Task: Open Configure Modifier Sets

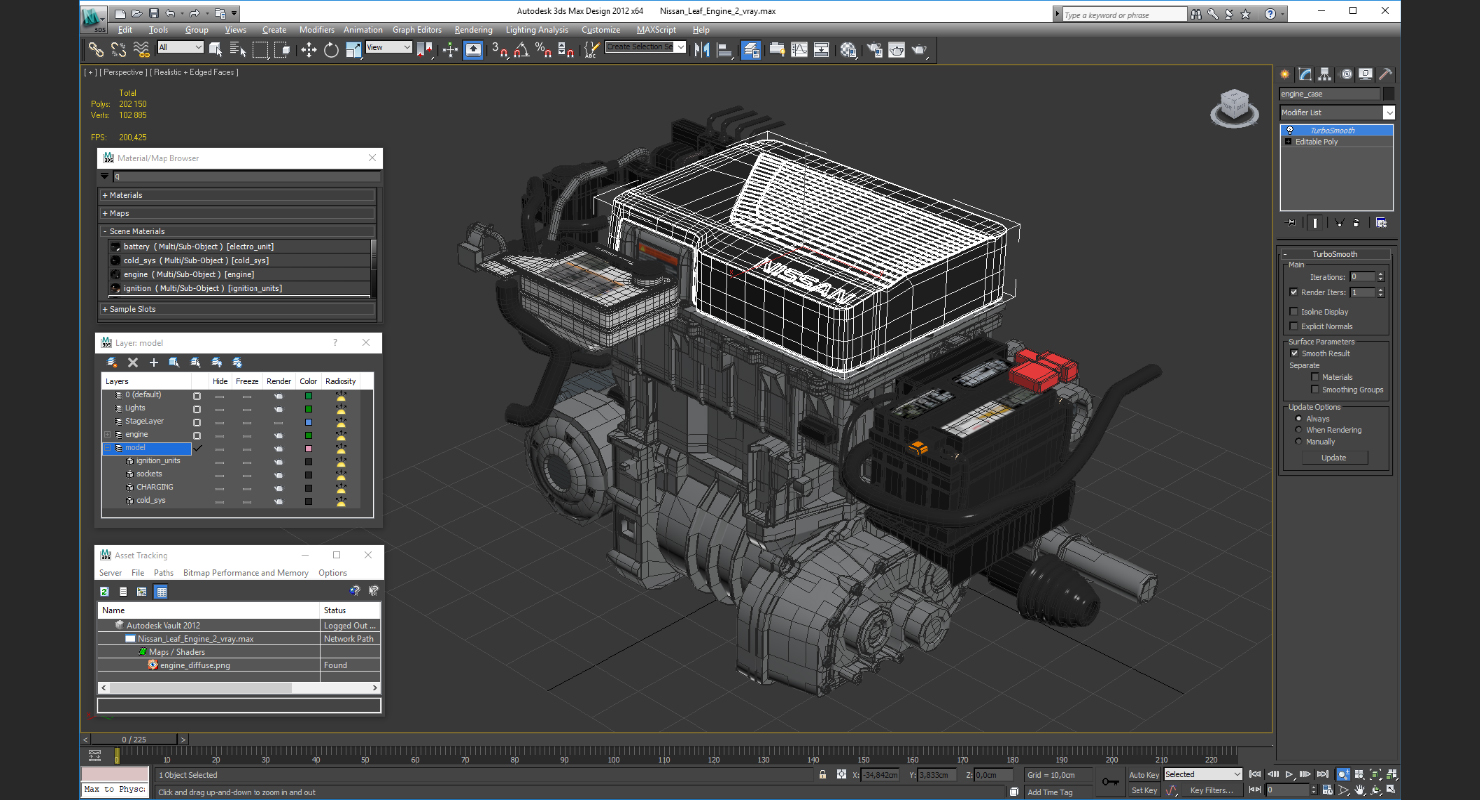Action: (x=1381, y=222)
